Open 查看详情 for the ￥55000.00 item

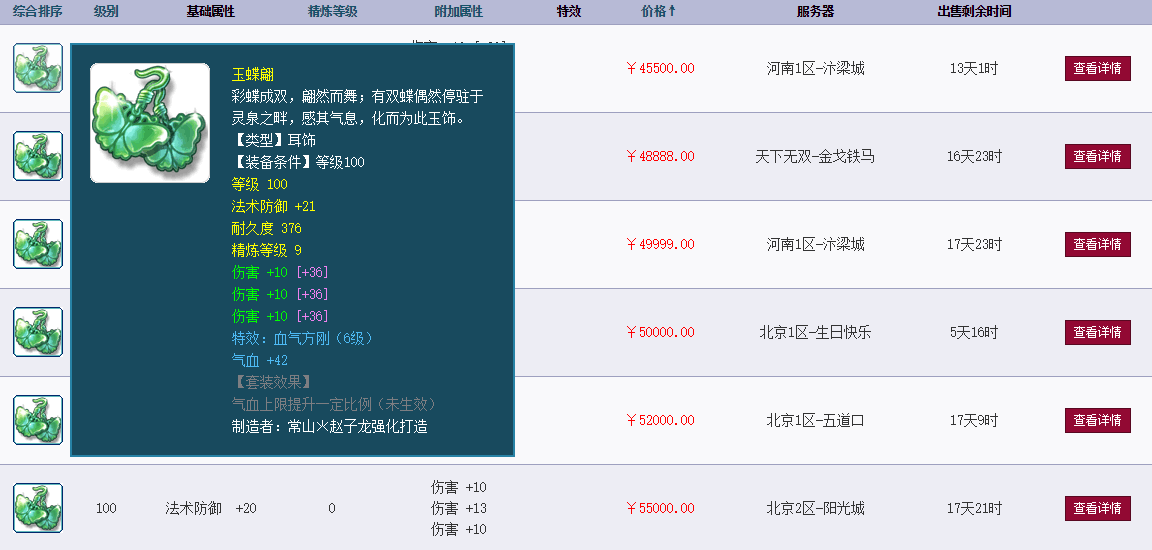[1098, 508]
